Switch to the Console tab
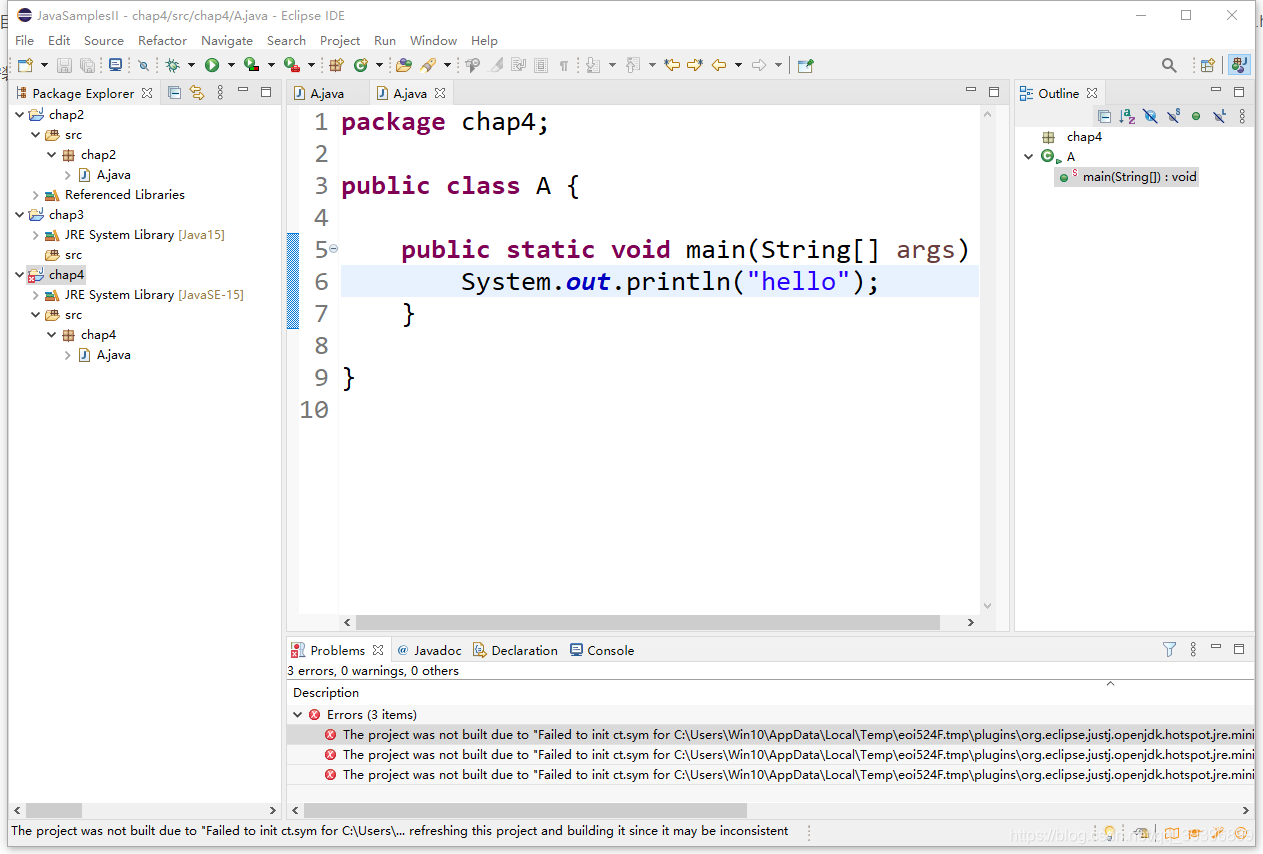Screen dimensions: 1263x854 602,651
